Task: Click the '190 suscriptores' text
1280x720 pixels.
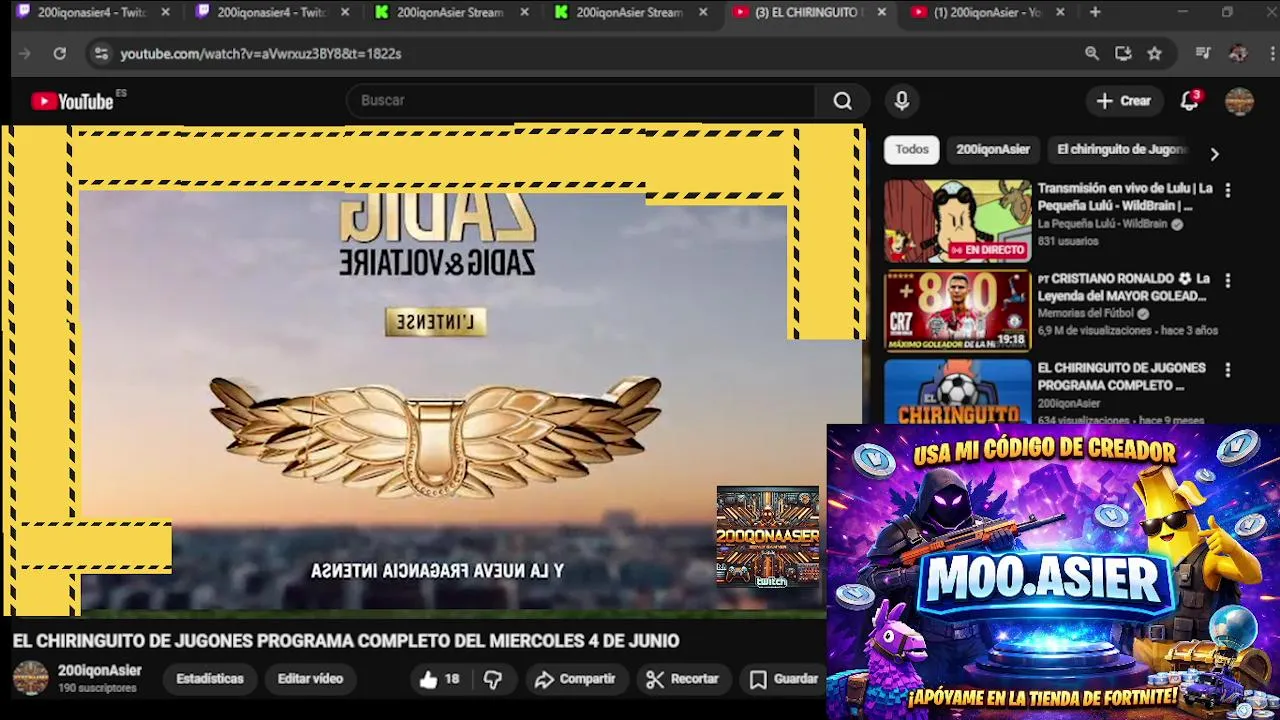Action: pyautogui.click(x=97, y=689)
